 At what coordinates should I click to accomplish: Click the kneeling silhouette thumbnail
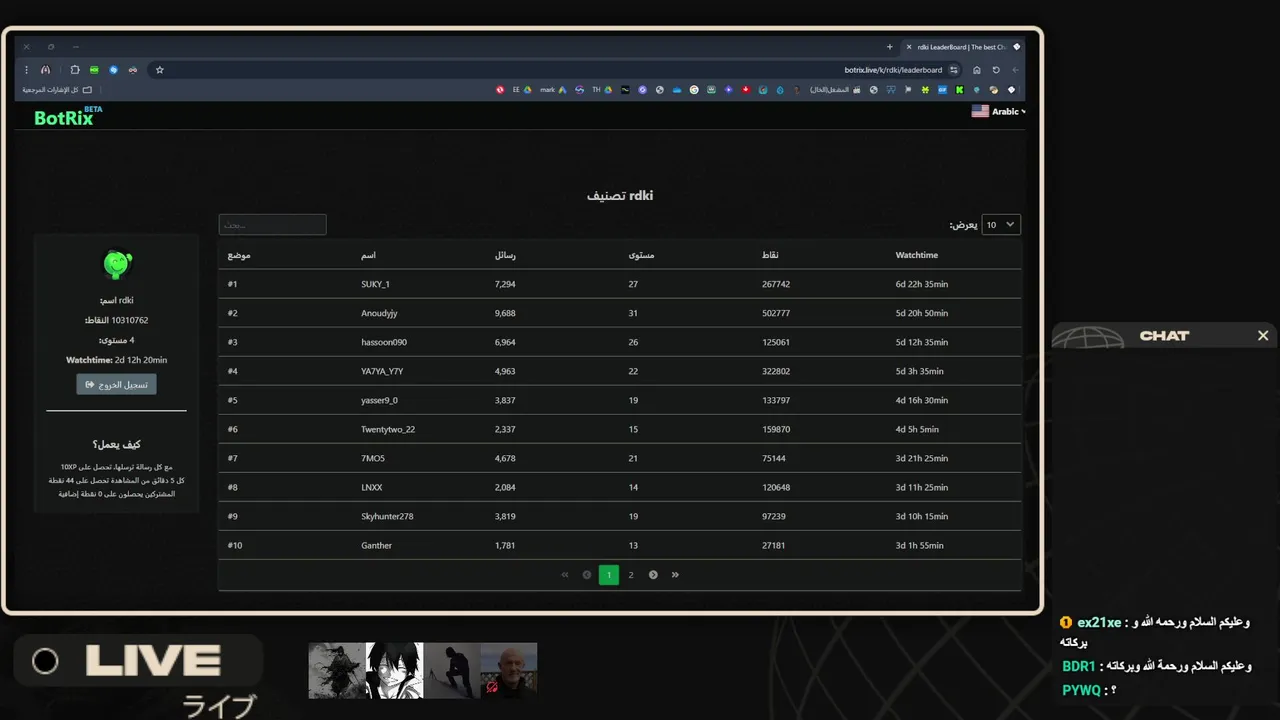pos(452,670)
